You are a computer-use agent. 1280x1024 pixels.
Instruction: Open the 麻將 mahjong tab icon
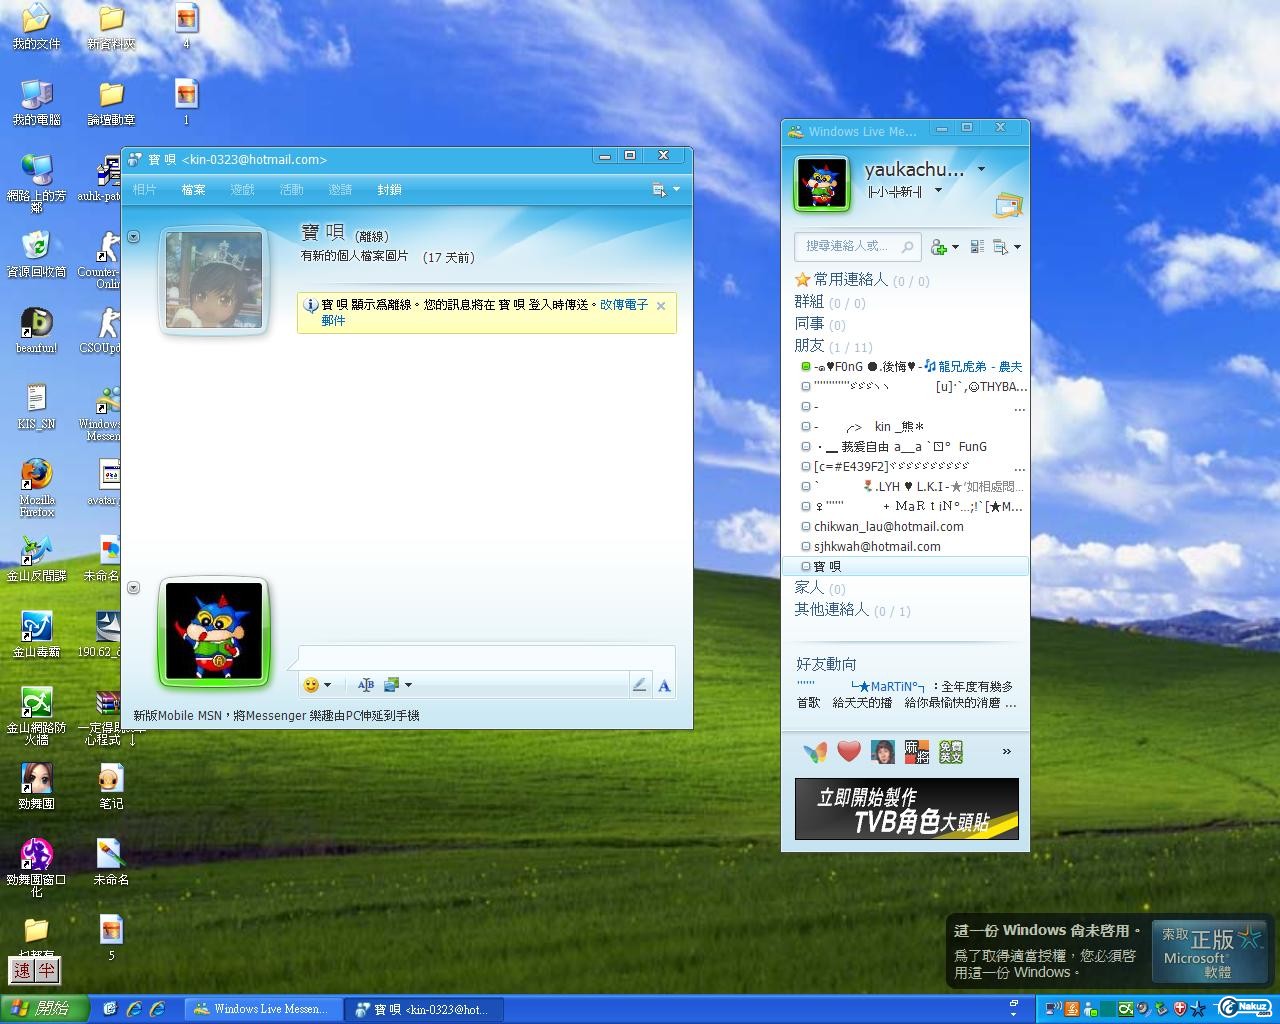click(917, 751)
